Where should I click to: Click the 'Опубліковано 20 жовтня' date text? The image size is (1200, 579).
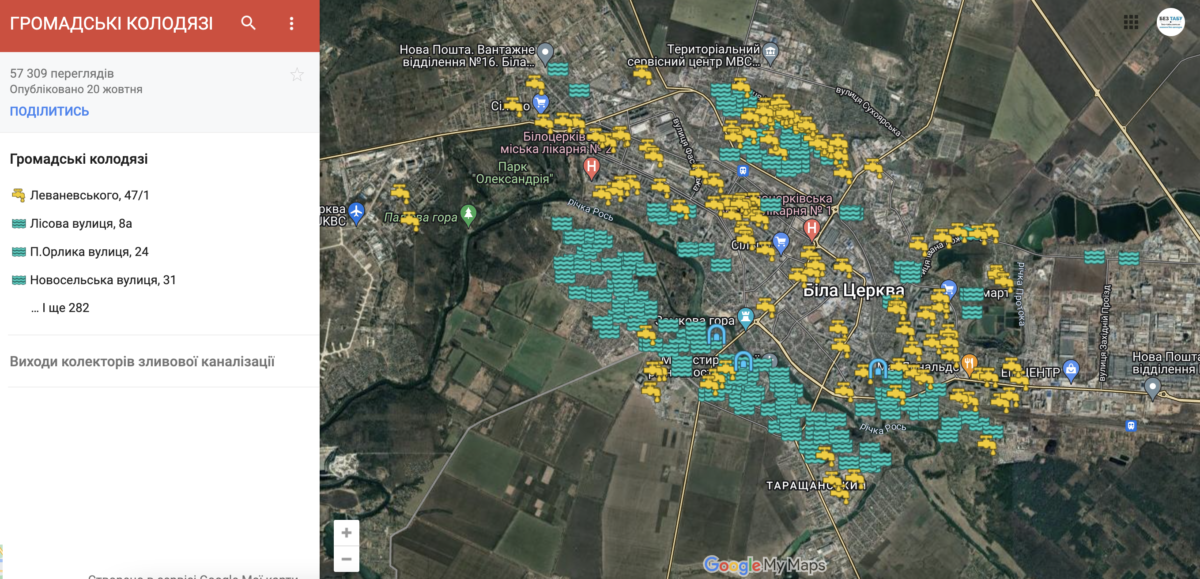click(x=76, y=89)
